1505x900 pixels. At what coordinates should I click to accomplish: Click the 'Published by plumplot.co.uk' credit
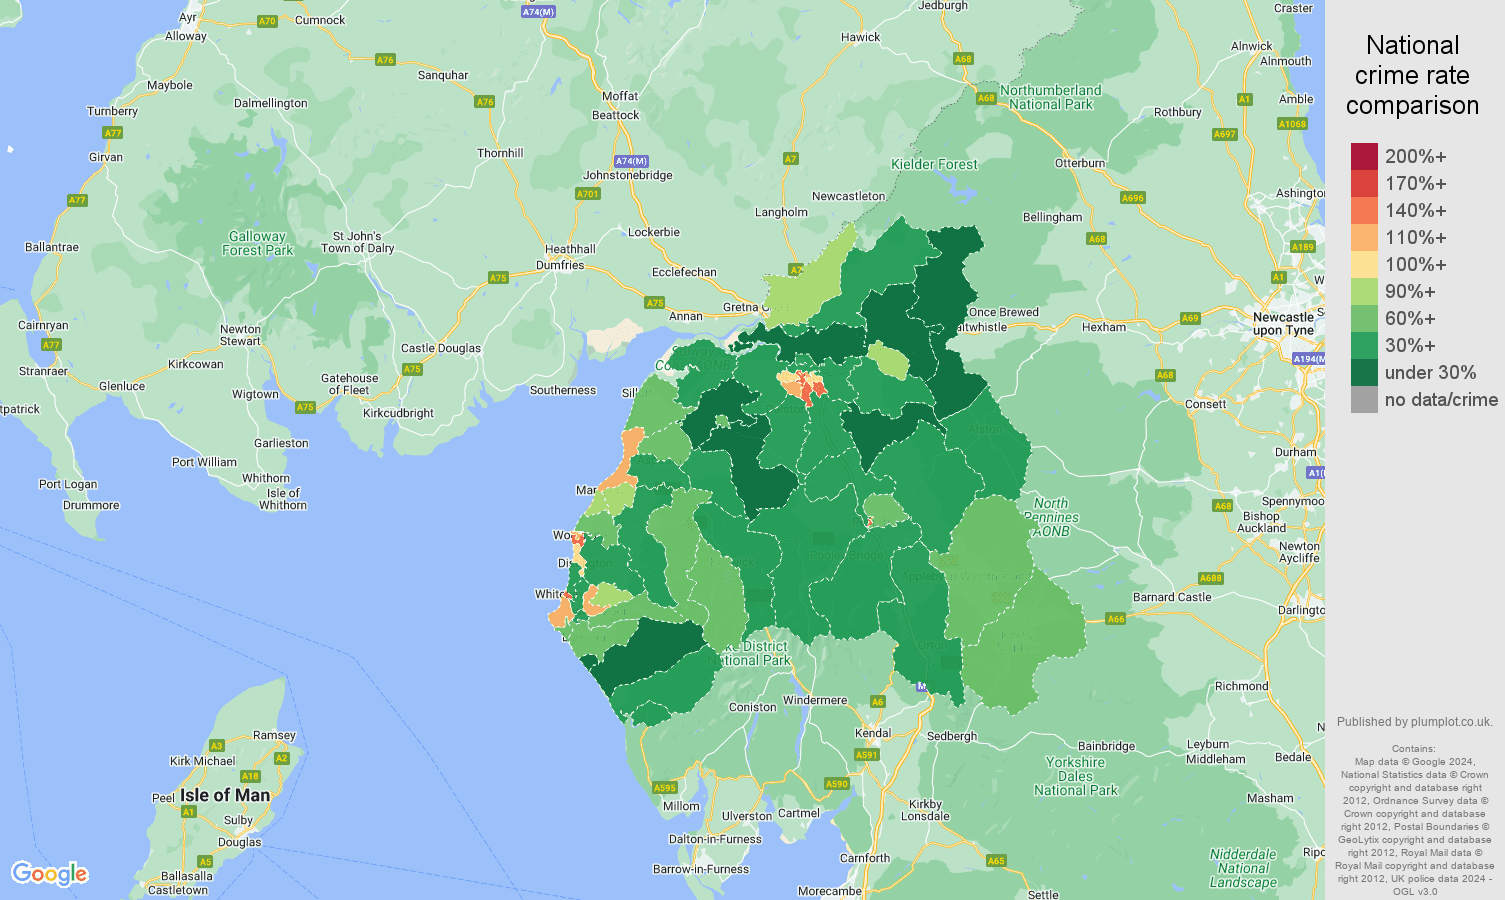click(1414, 722)
